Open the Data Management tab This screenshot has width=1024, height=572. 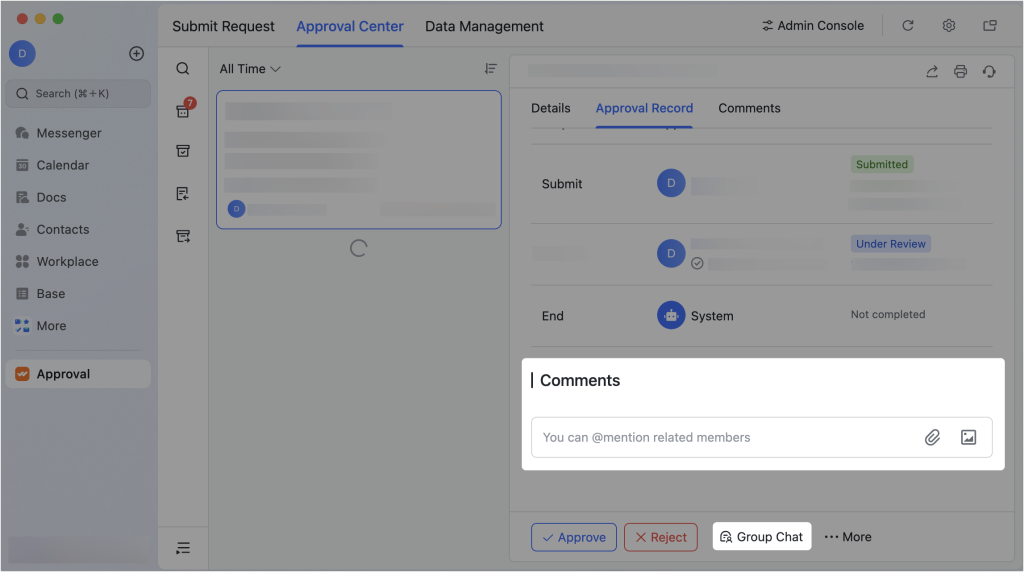click(x=484, y=26)
